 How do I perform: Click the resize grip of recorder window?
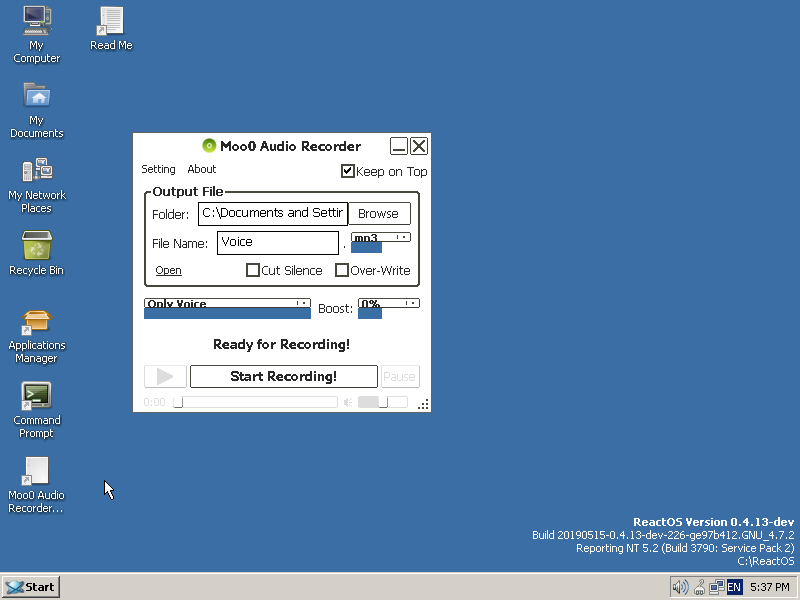pos(423,404)
